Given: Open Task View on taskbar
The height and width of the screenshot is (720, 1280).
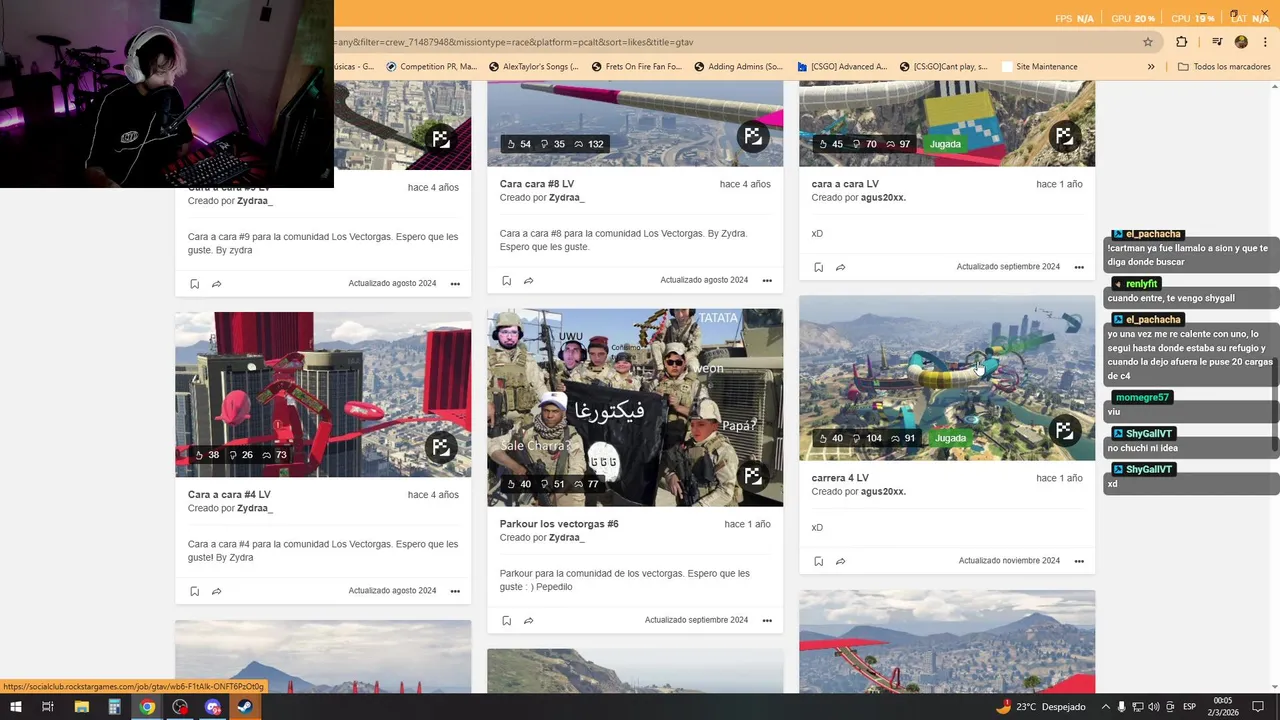Looking at the screenshot, I should tap(47, 707).
